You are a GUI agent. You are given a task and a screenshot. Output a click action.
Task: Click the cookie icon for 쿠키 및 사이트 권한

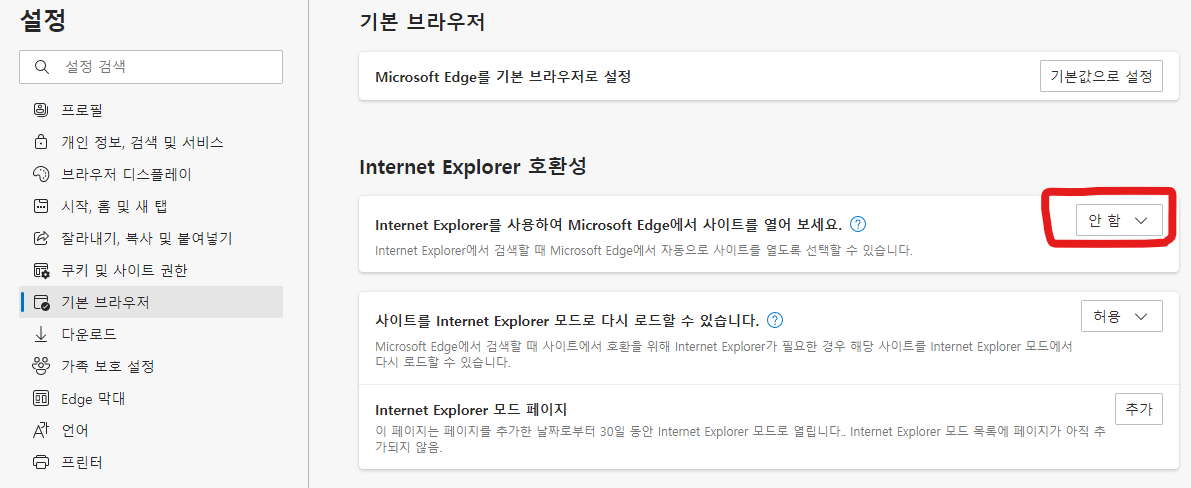coord(41,270)
